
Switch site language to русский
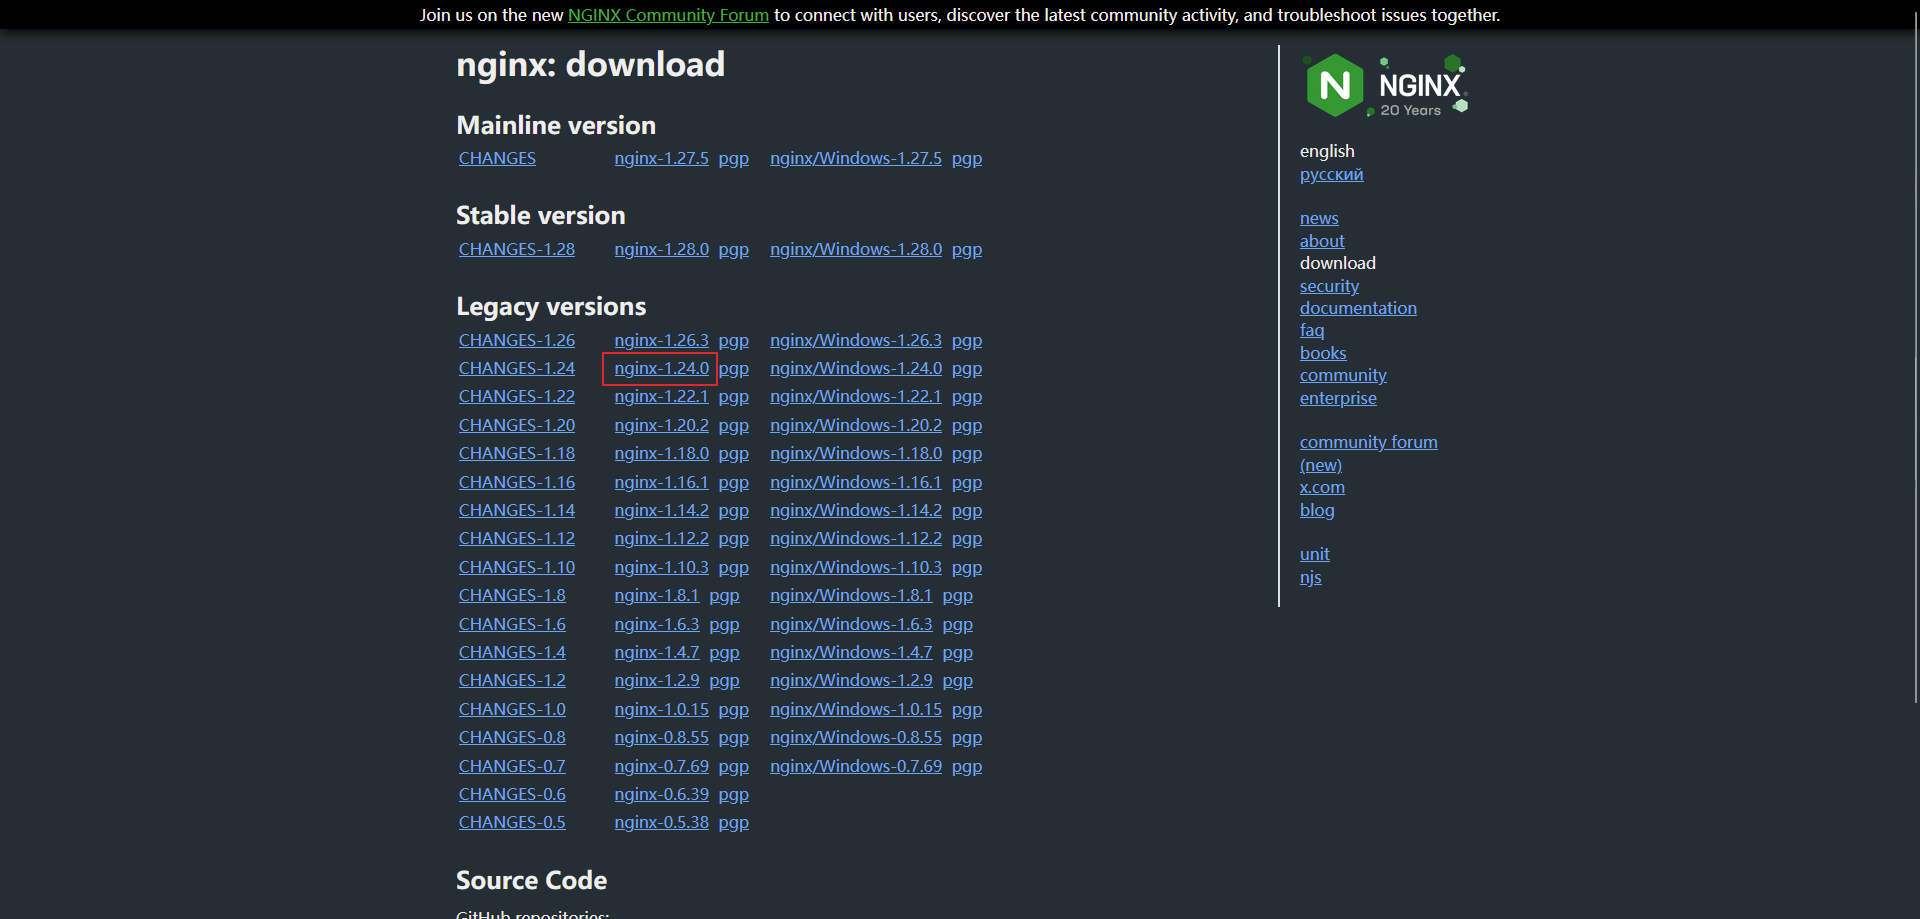pos(1331,174)
